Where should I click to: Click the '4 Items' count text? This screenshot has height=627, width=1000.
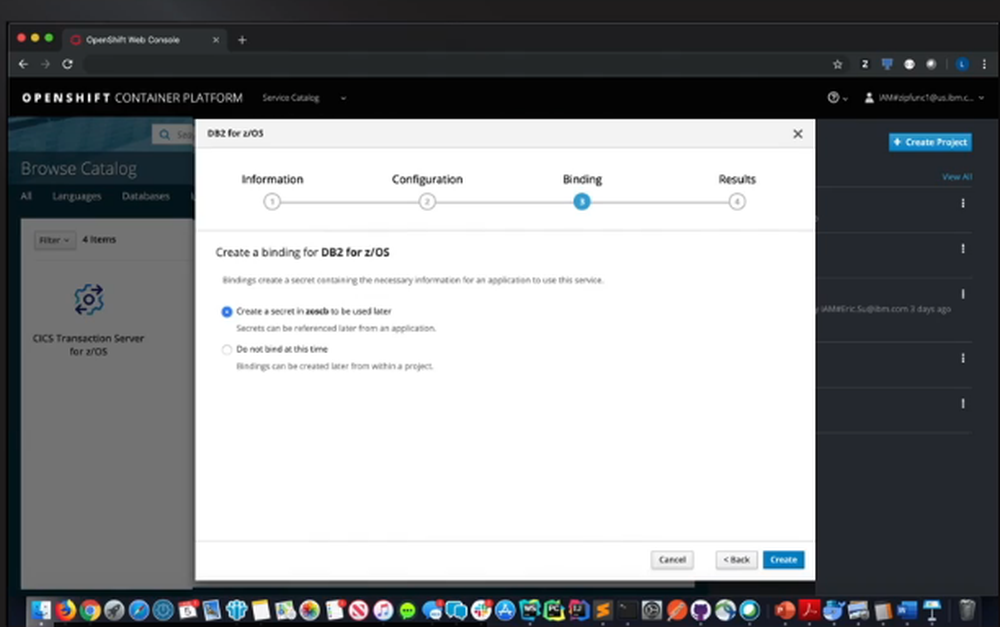(99, 239)
